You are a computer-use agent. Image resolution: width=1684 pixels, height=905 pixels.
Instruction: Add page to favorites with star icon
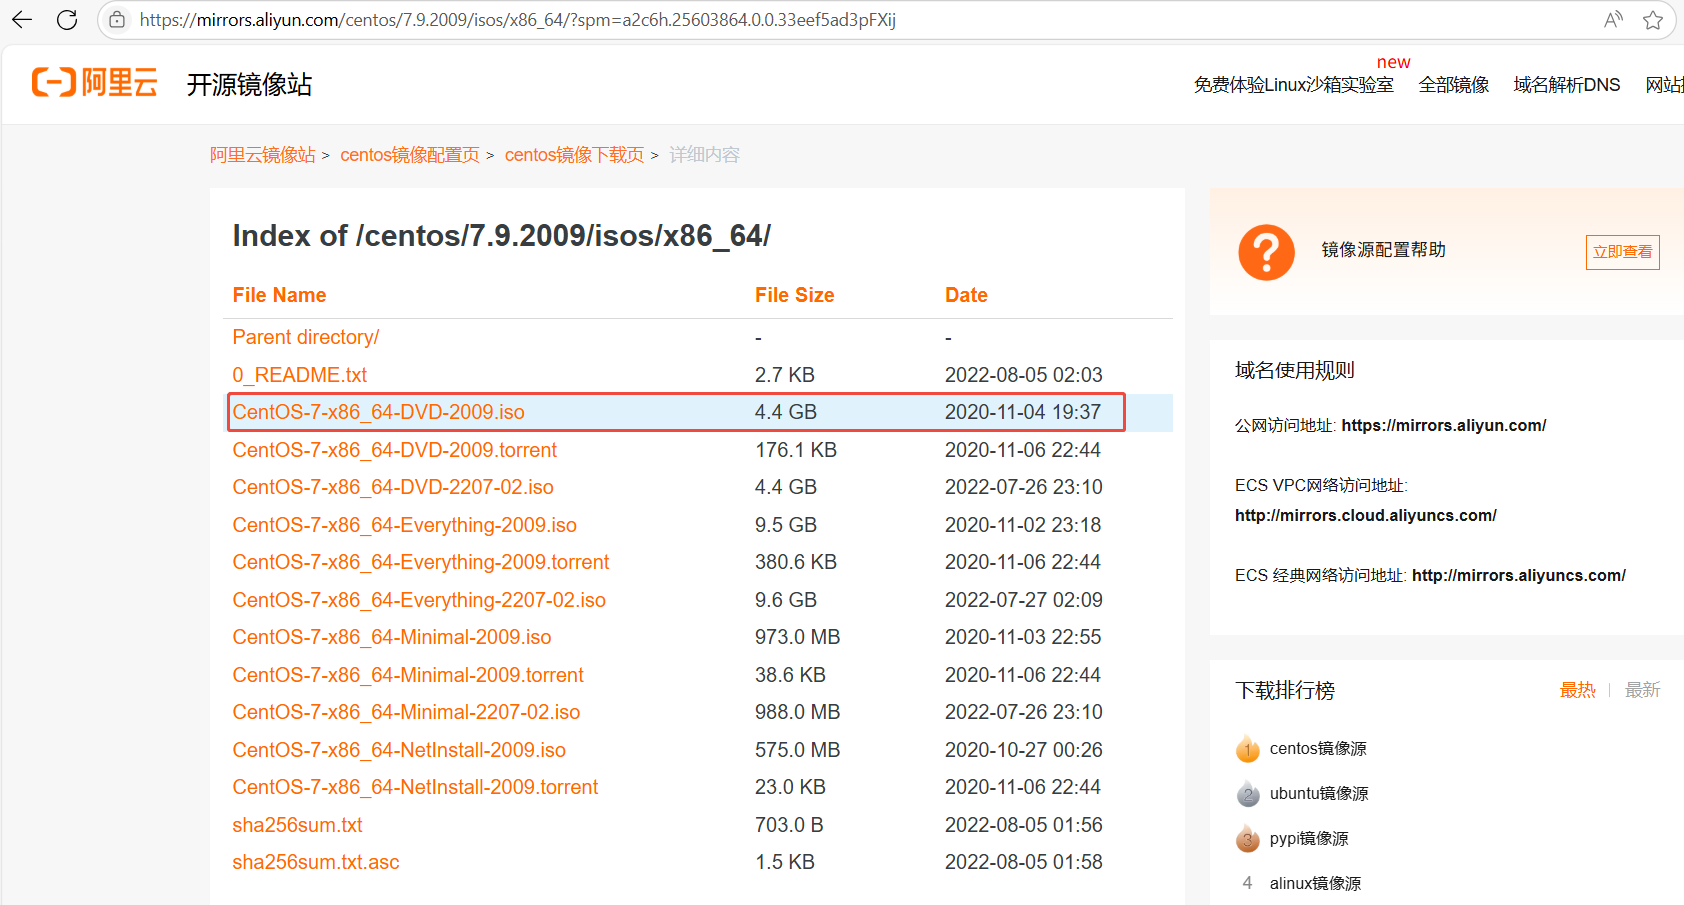pyautogui.click(x=1653, y=20)
